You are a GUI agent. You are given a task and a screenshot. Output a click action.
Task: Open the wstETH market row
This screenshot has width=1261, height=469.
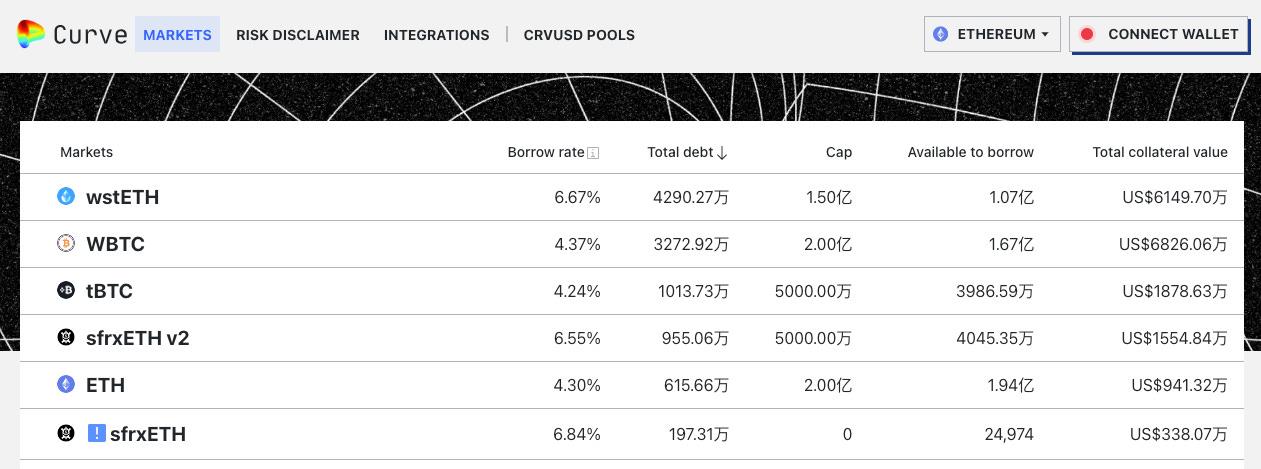tap(122, 197)
